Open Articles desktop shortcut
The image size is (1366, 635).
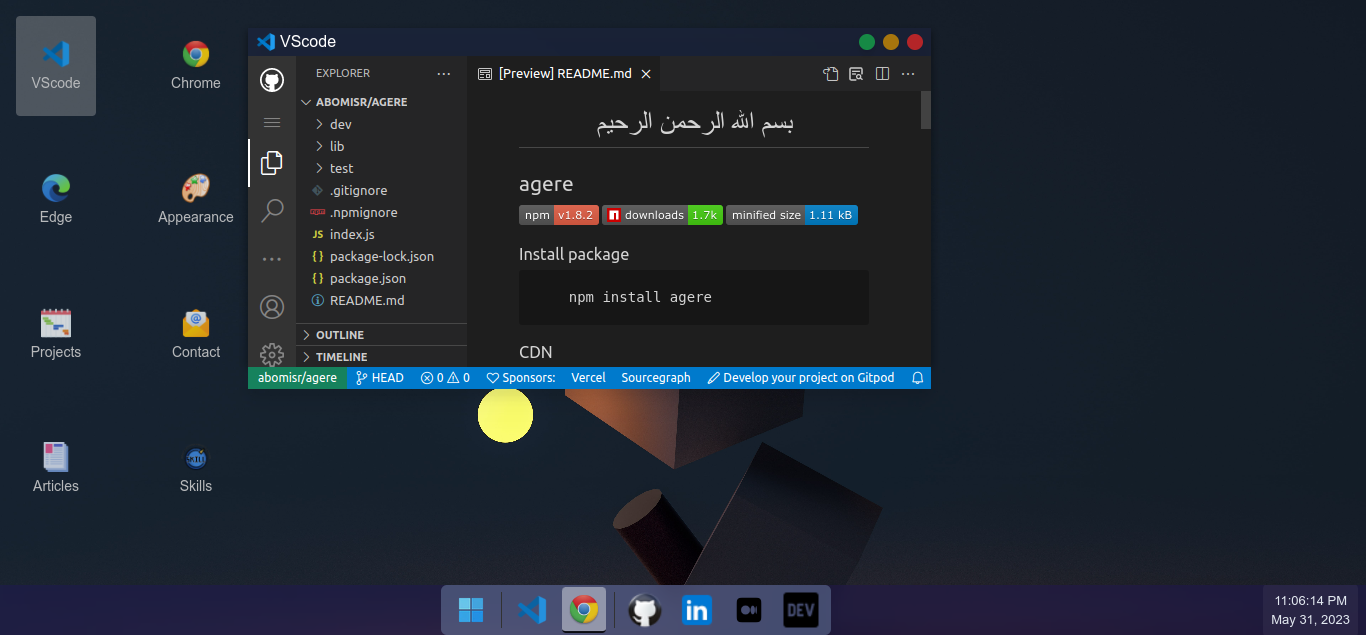56,469
